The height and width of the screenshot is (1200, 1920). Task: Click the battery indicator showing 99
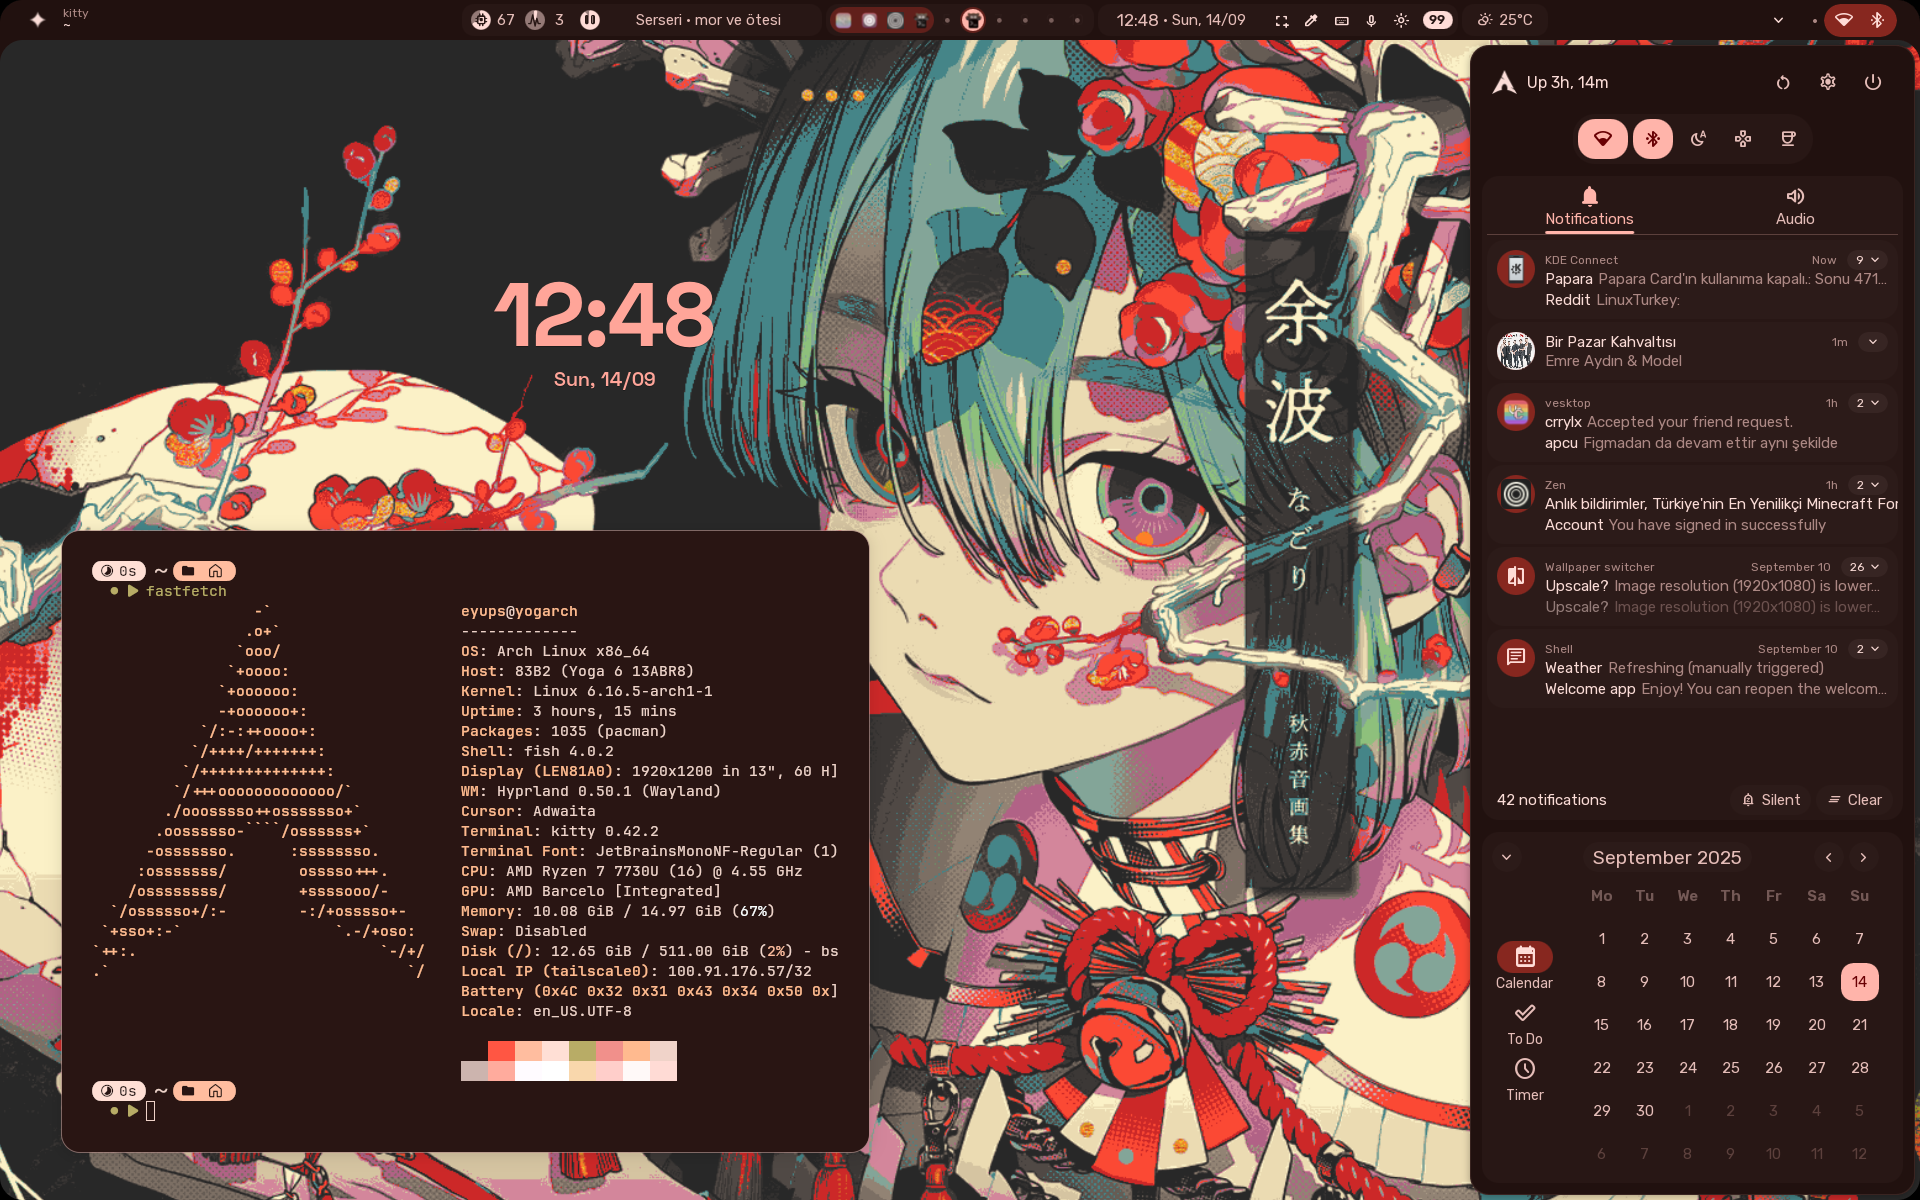(1437, 20)
